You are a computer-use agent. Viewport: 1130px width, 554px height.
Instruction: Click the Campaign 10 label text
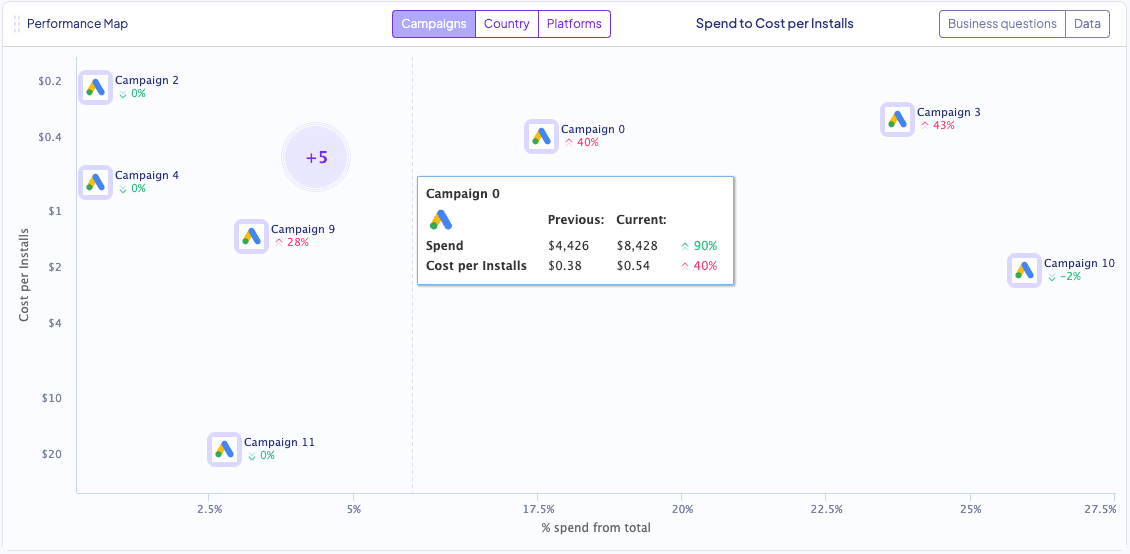click(1079, 264)
